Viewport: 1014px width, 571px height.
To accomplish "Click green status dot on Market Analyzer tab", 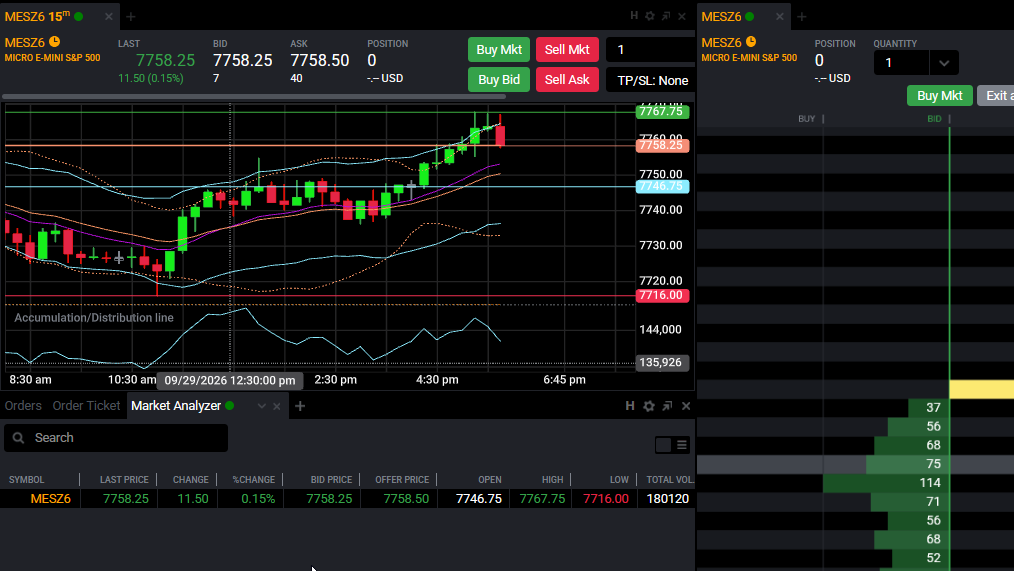I will tap(230, 405).
